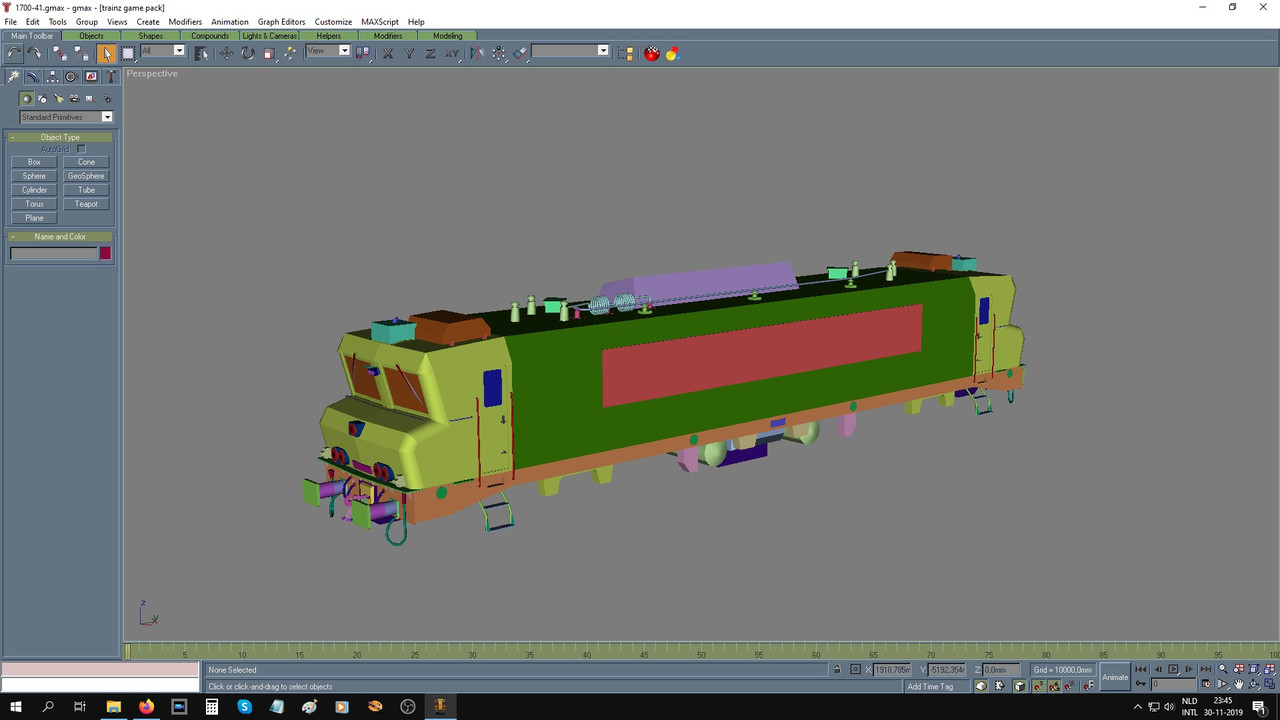1280x720 pixels.
Task: Select the Shapes category in Create panel
Action: pos(42,99)
